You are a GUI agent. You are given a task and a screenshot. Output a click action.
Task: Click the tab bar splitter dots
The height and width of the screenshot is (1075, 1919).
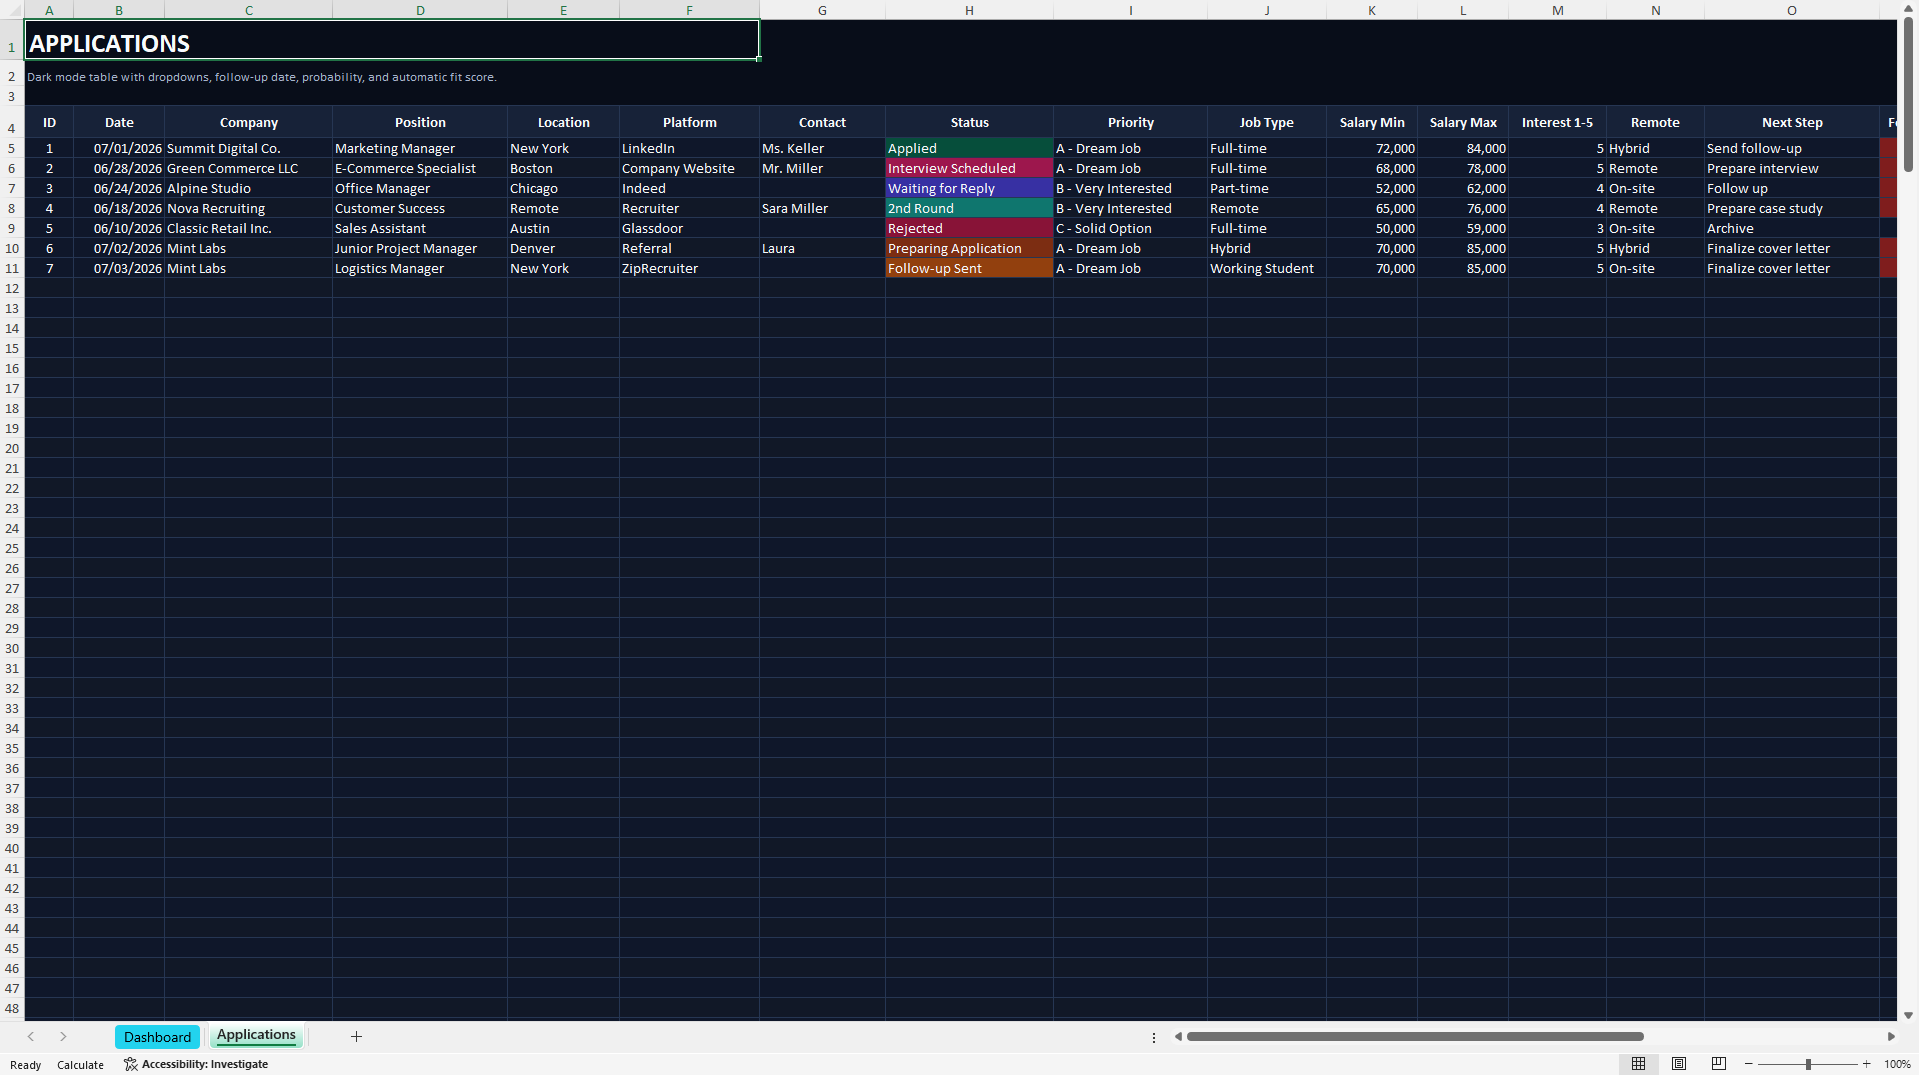tap(1154, 1037)
